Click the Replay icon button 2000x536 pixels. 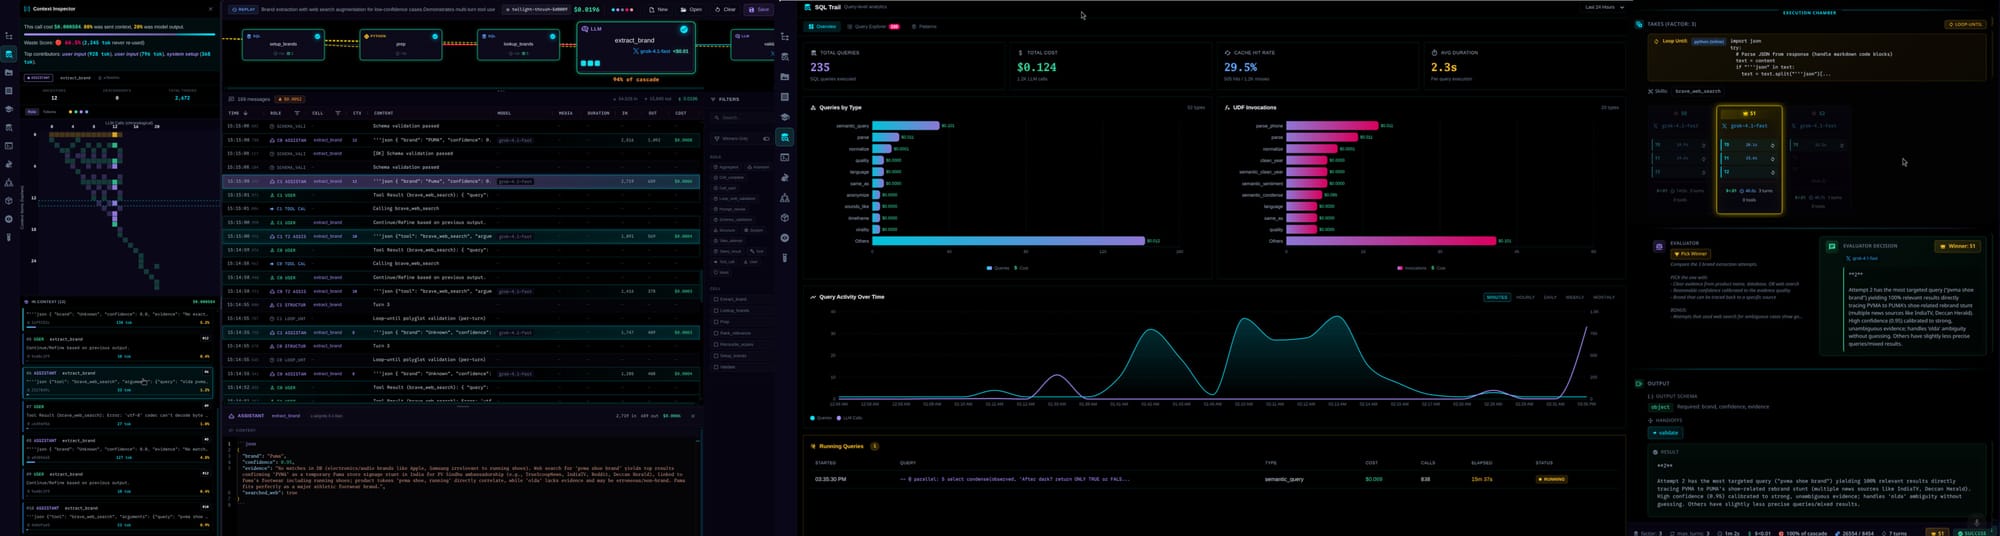click(242, 9)
